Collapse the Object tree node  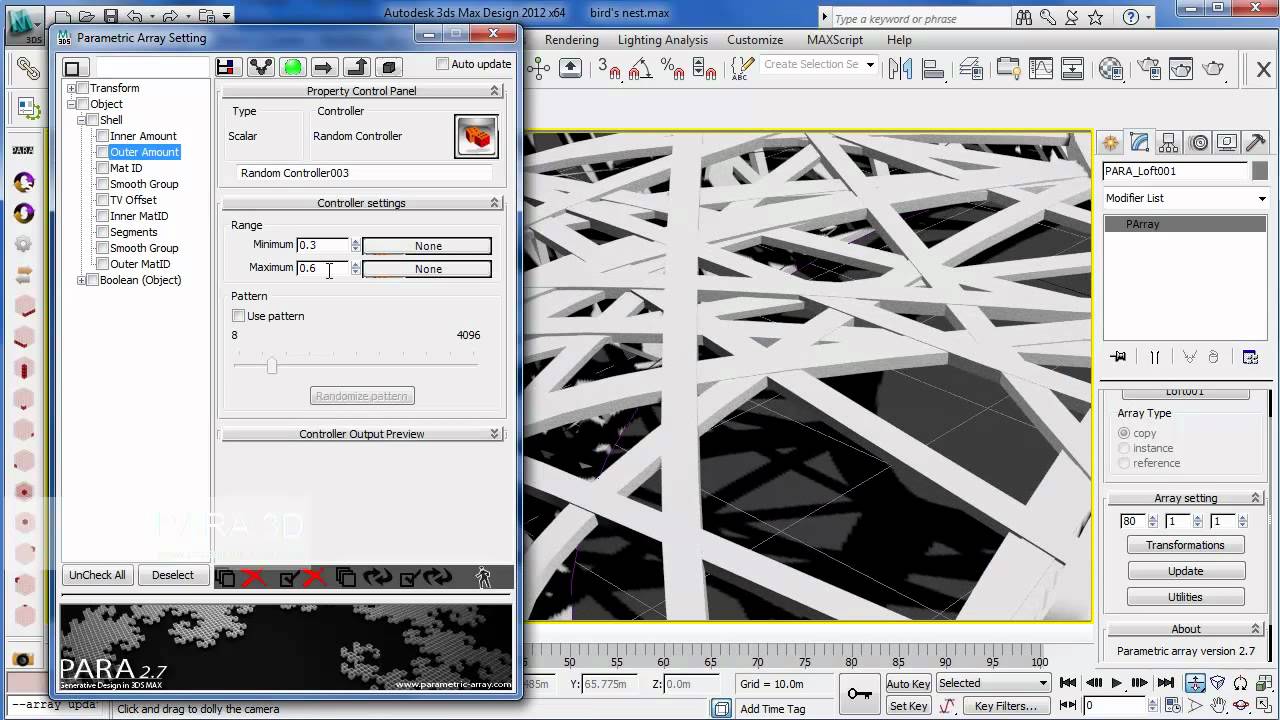pos(71,104)
